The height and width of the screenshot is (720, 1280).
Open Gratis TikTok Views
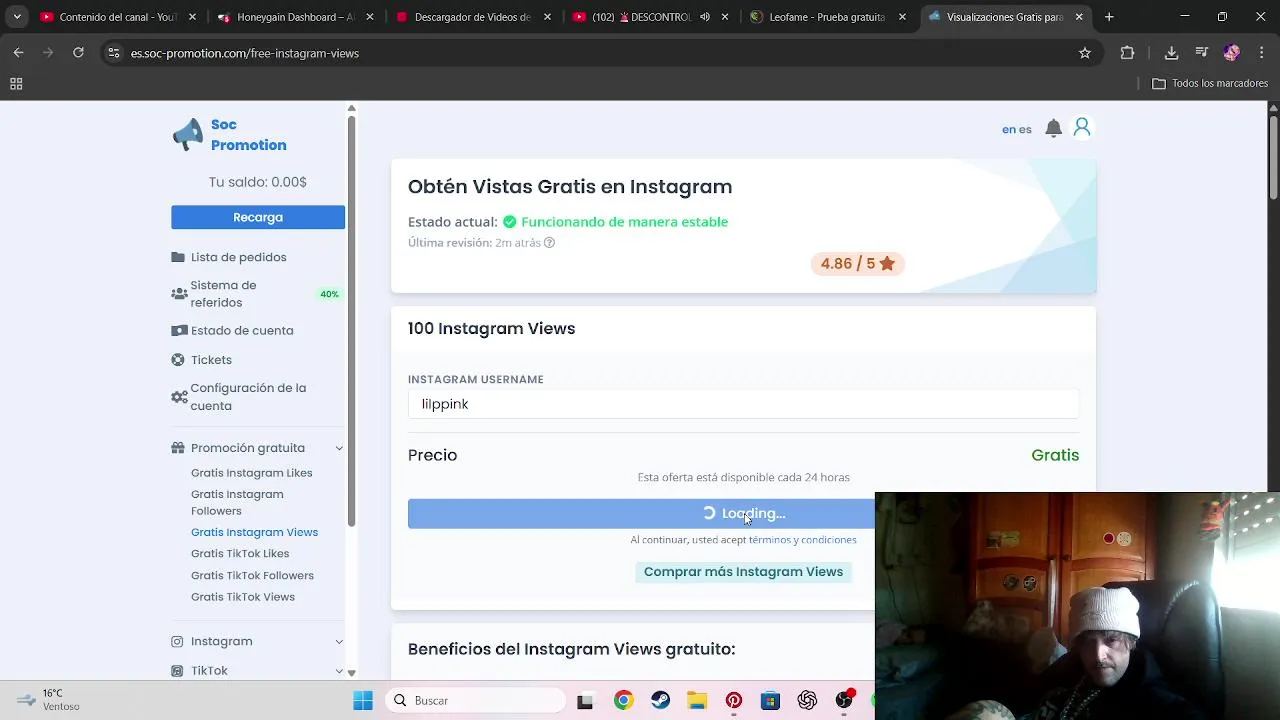point(243,597)
